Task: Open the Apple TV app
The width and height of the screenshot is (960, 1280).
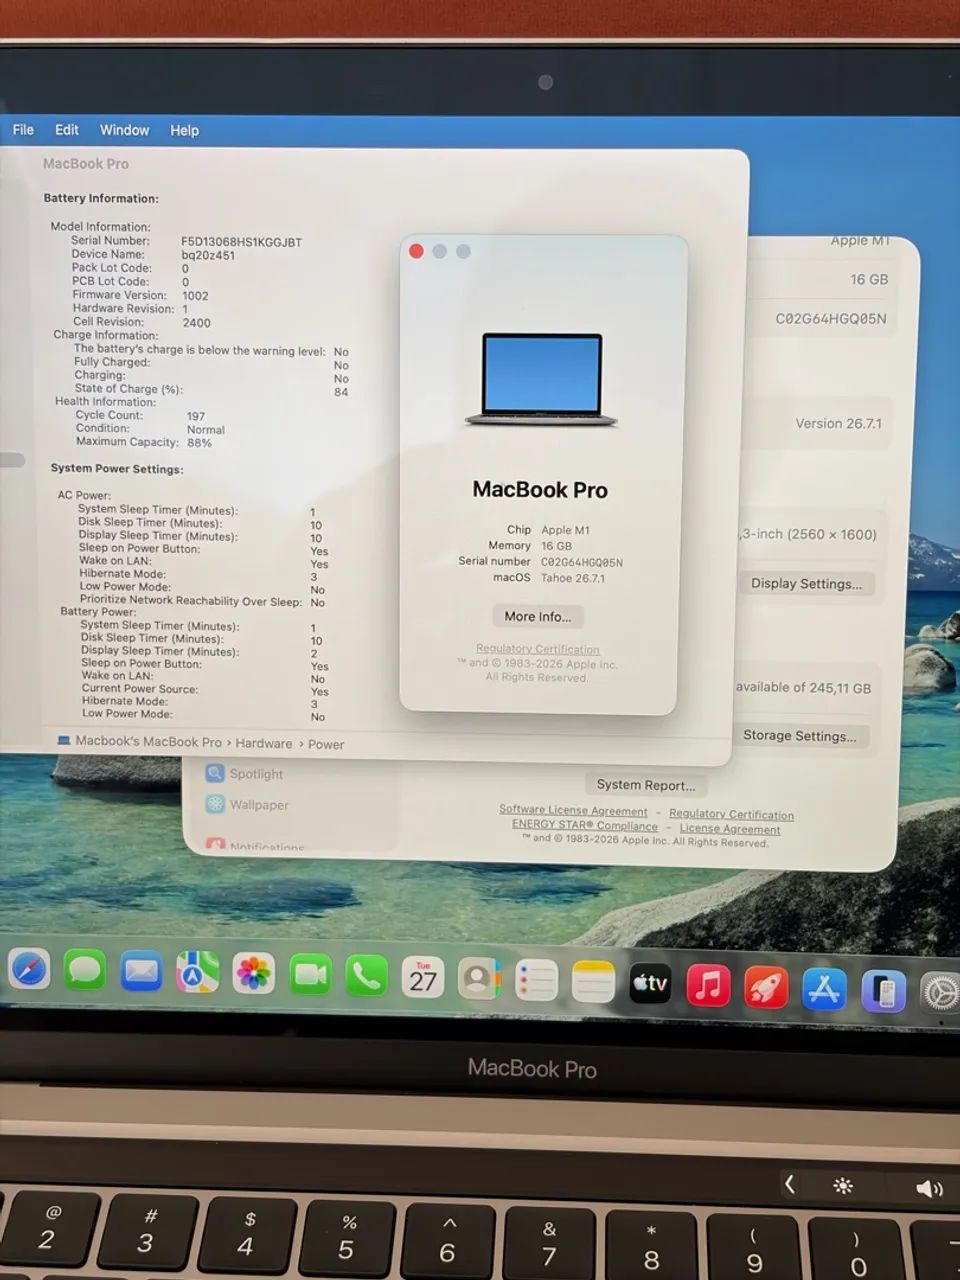Action: [x=650, y=984]
